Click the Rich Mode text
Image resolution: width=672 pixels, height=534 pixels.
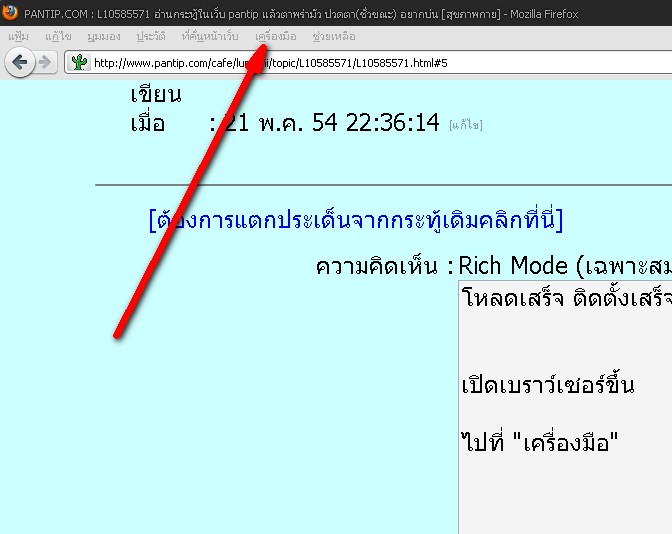click(513, 266)
